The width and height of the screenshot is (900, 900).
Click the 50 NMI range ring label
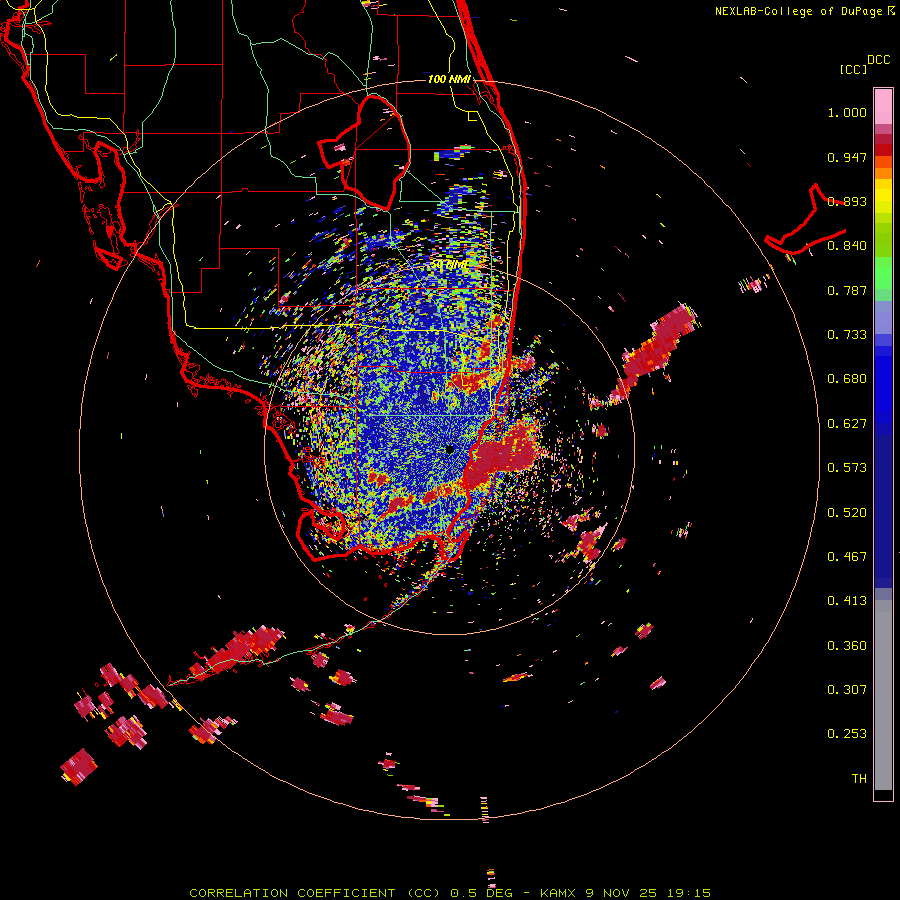tap(449, 265)
